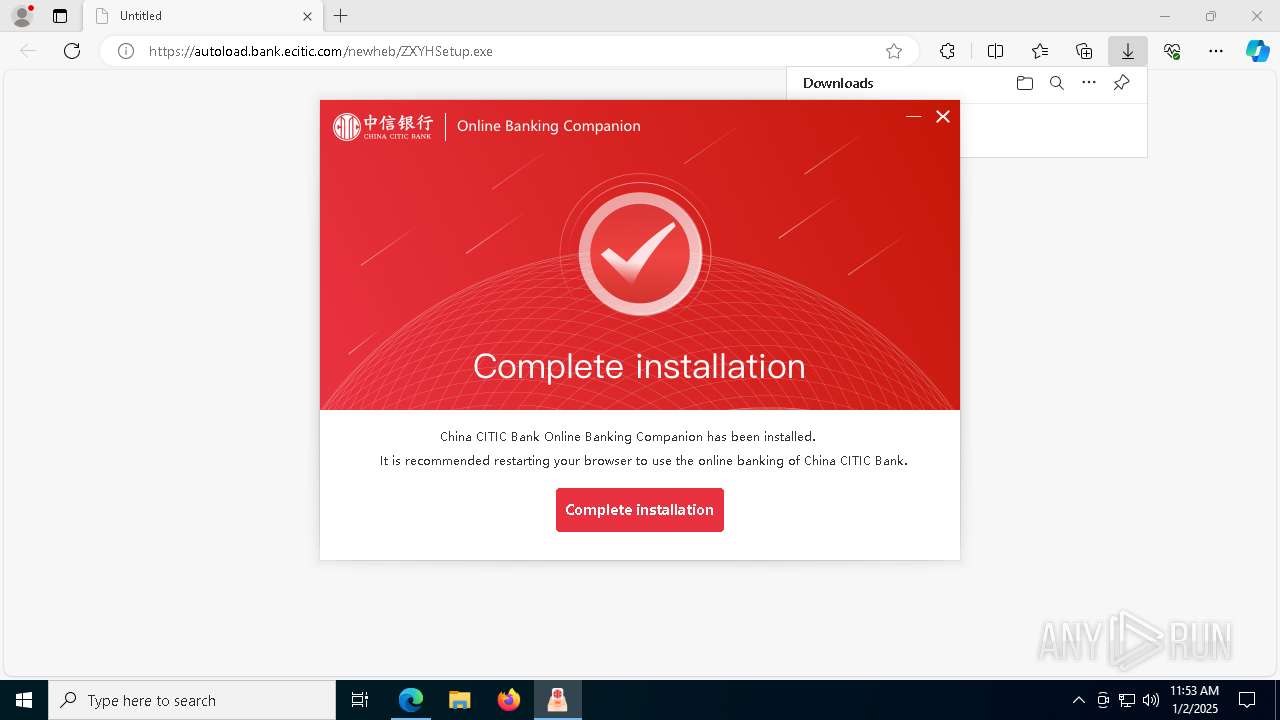Image resolution: width=1280 pixels, height=720 pixels.
Task: Open a new browser tab
Action: 341,16
